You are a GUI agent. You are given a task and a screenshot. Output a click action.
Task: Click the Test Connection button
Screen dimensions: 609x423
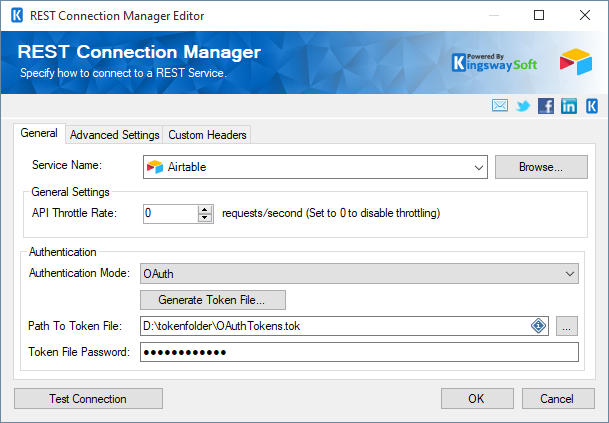point(88,399)
